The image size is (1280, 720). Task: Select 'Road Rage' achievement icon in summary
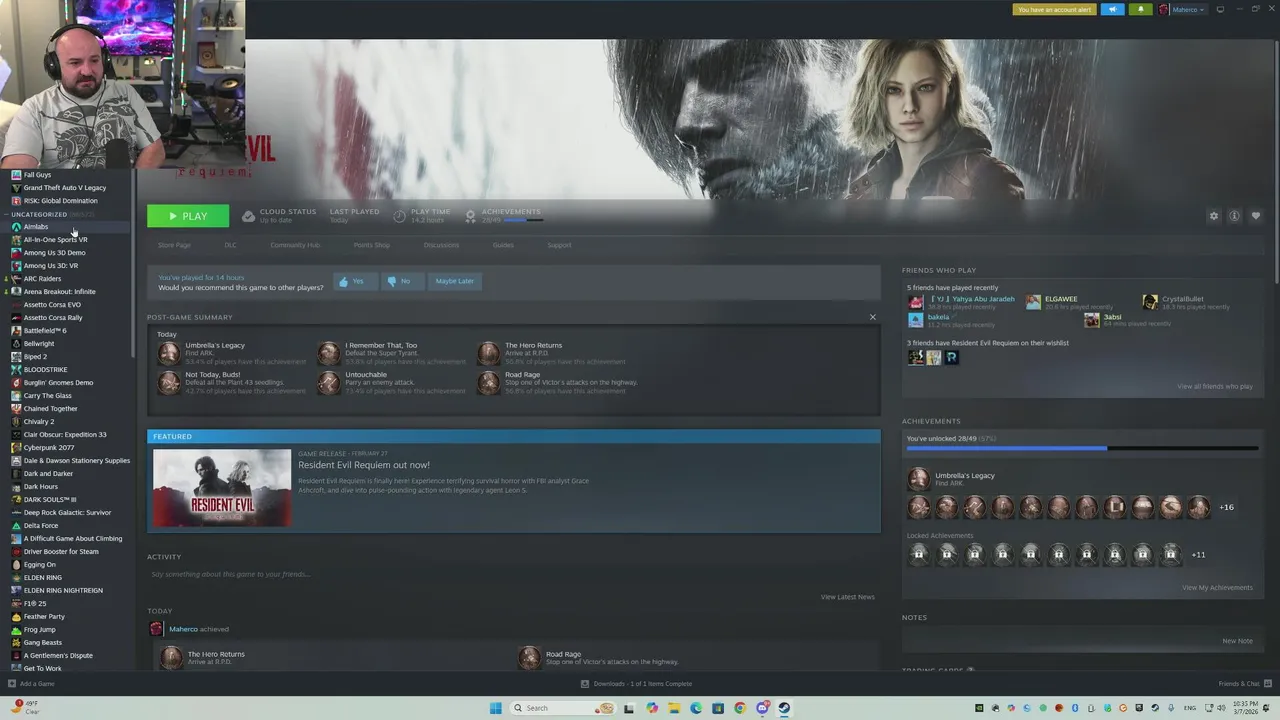489,382
